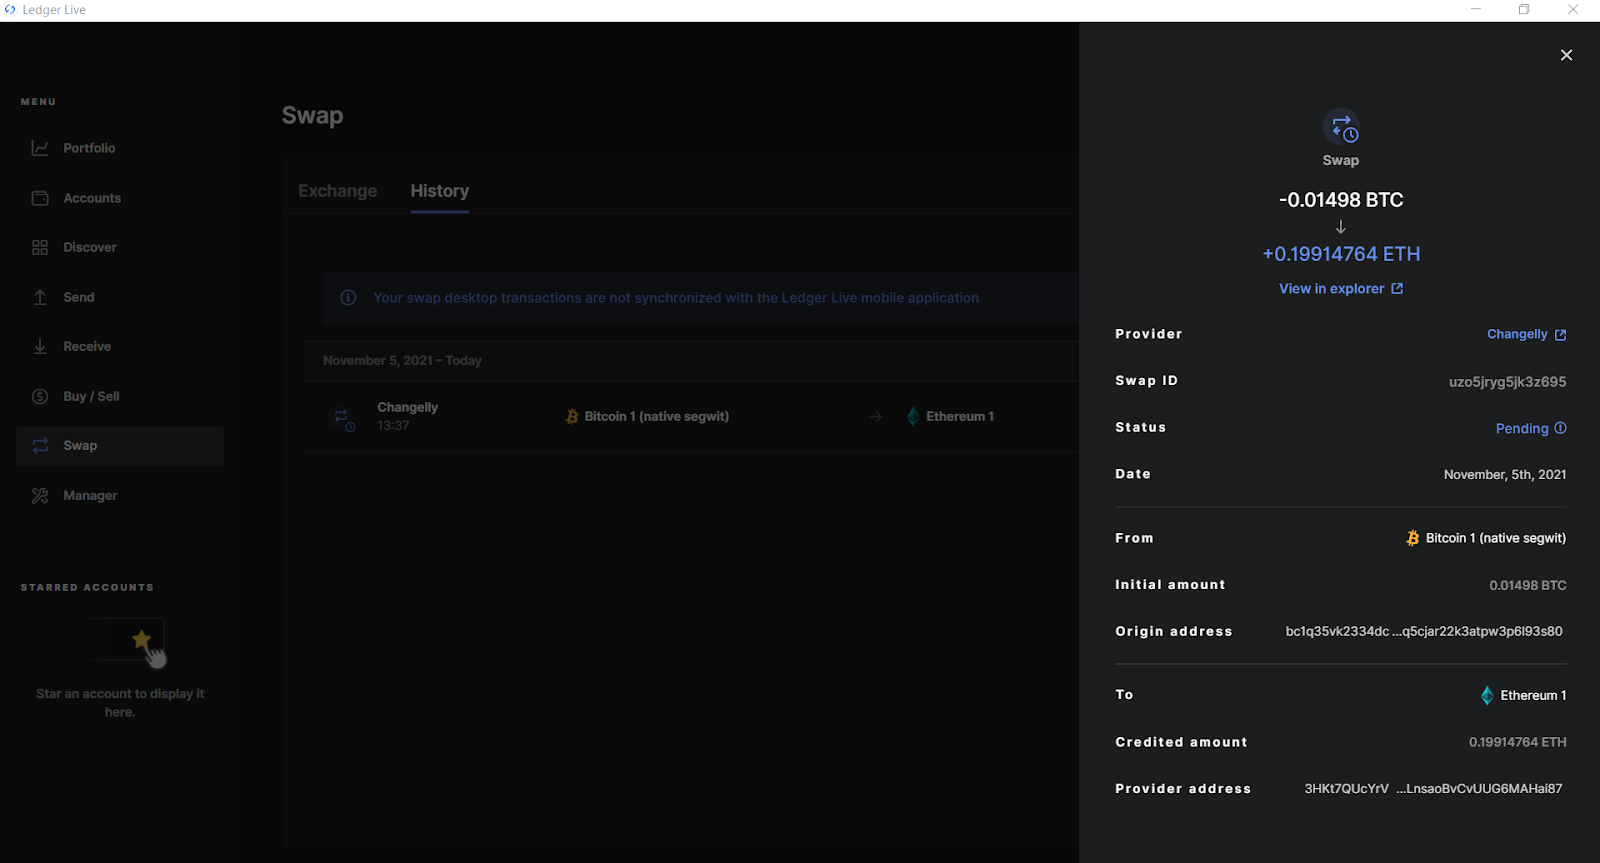Open the View in explorer link
The height and width of the screenshot is (863, 1600).
(1332, 288)
